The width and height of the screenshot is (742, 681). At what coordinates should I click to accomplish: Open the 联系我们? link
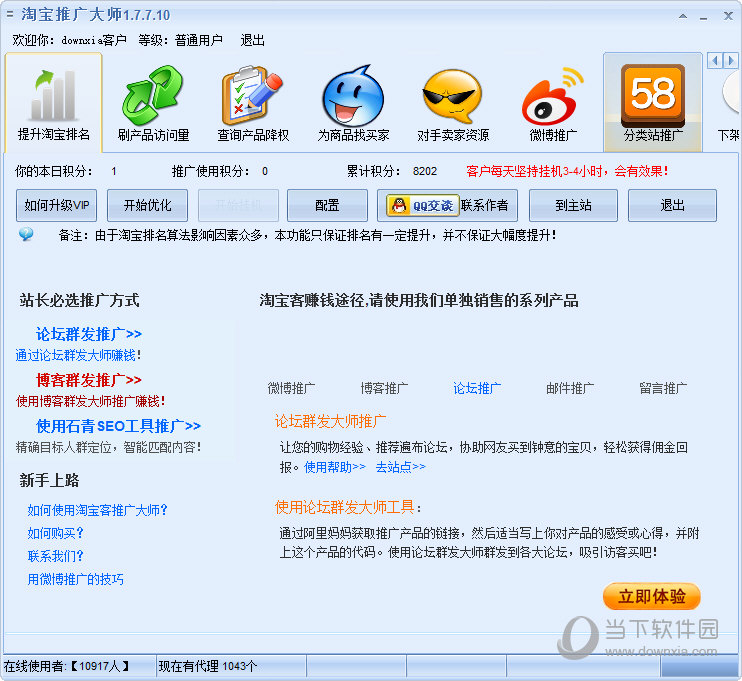coord(55,556)
